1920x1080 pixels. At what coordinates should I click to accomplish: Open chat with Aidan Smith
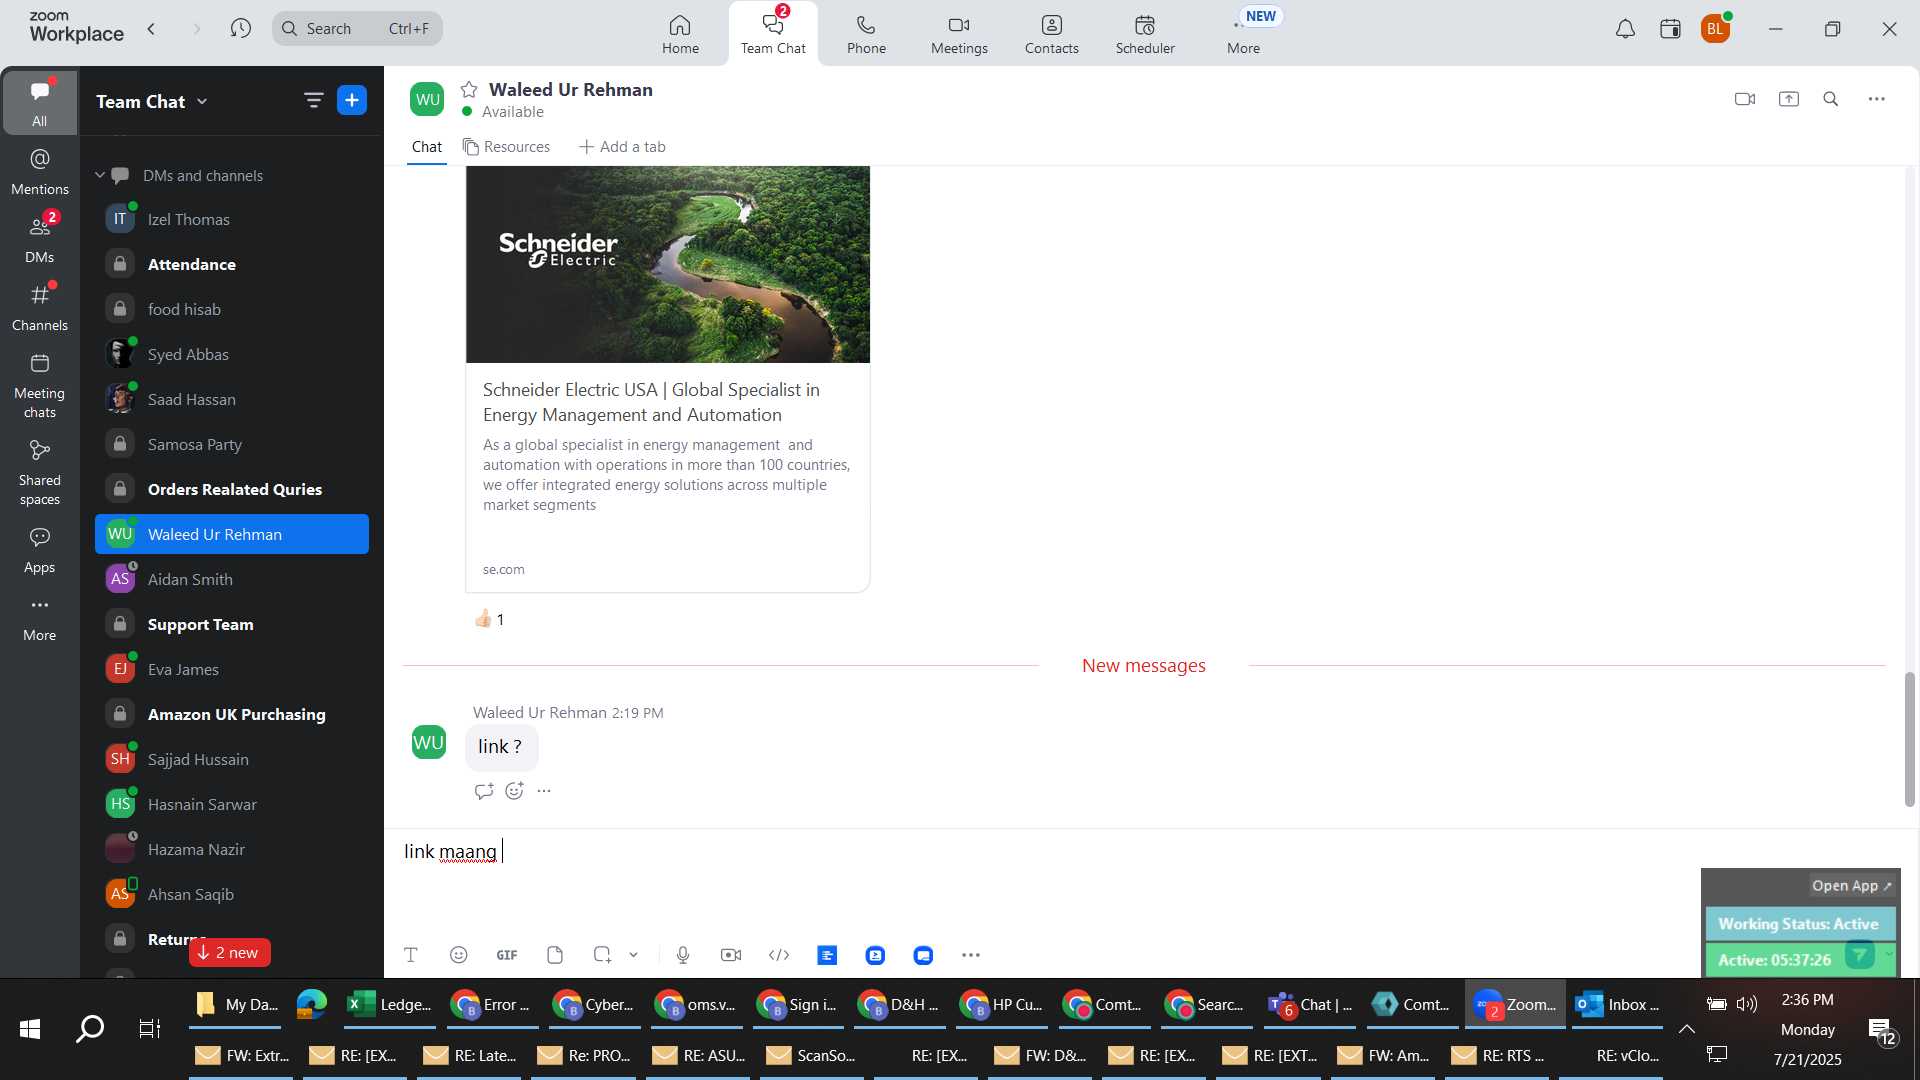click(x=232, y=579)
